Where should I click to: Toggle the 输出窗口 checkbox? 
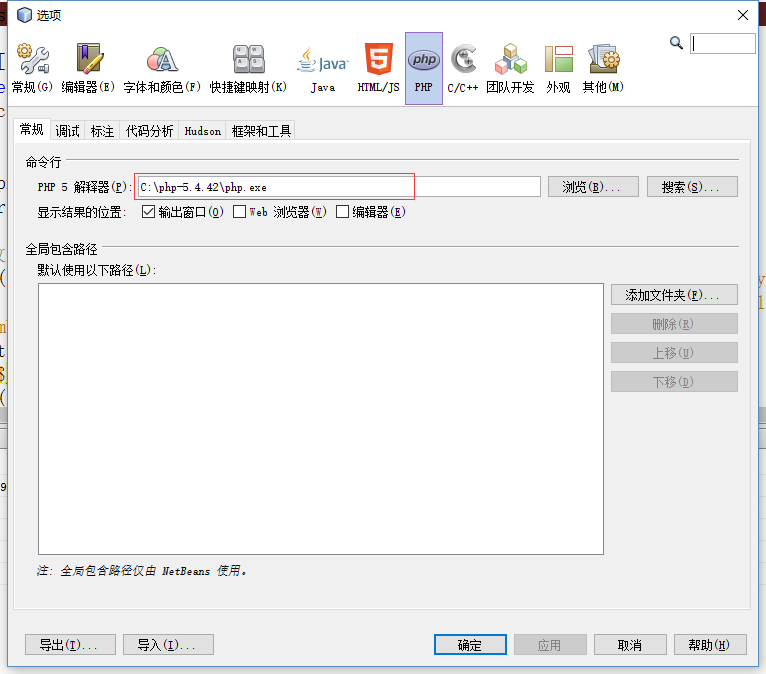[x=148, y=211]
